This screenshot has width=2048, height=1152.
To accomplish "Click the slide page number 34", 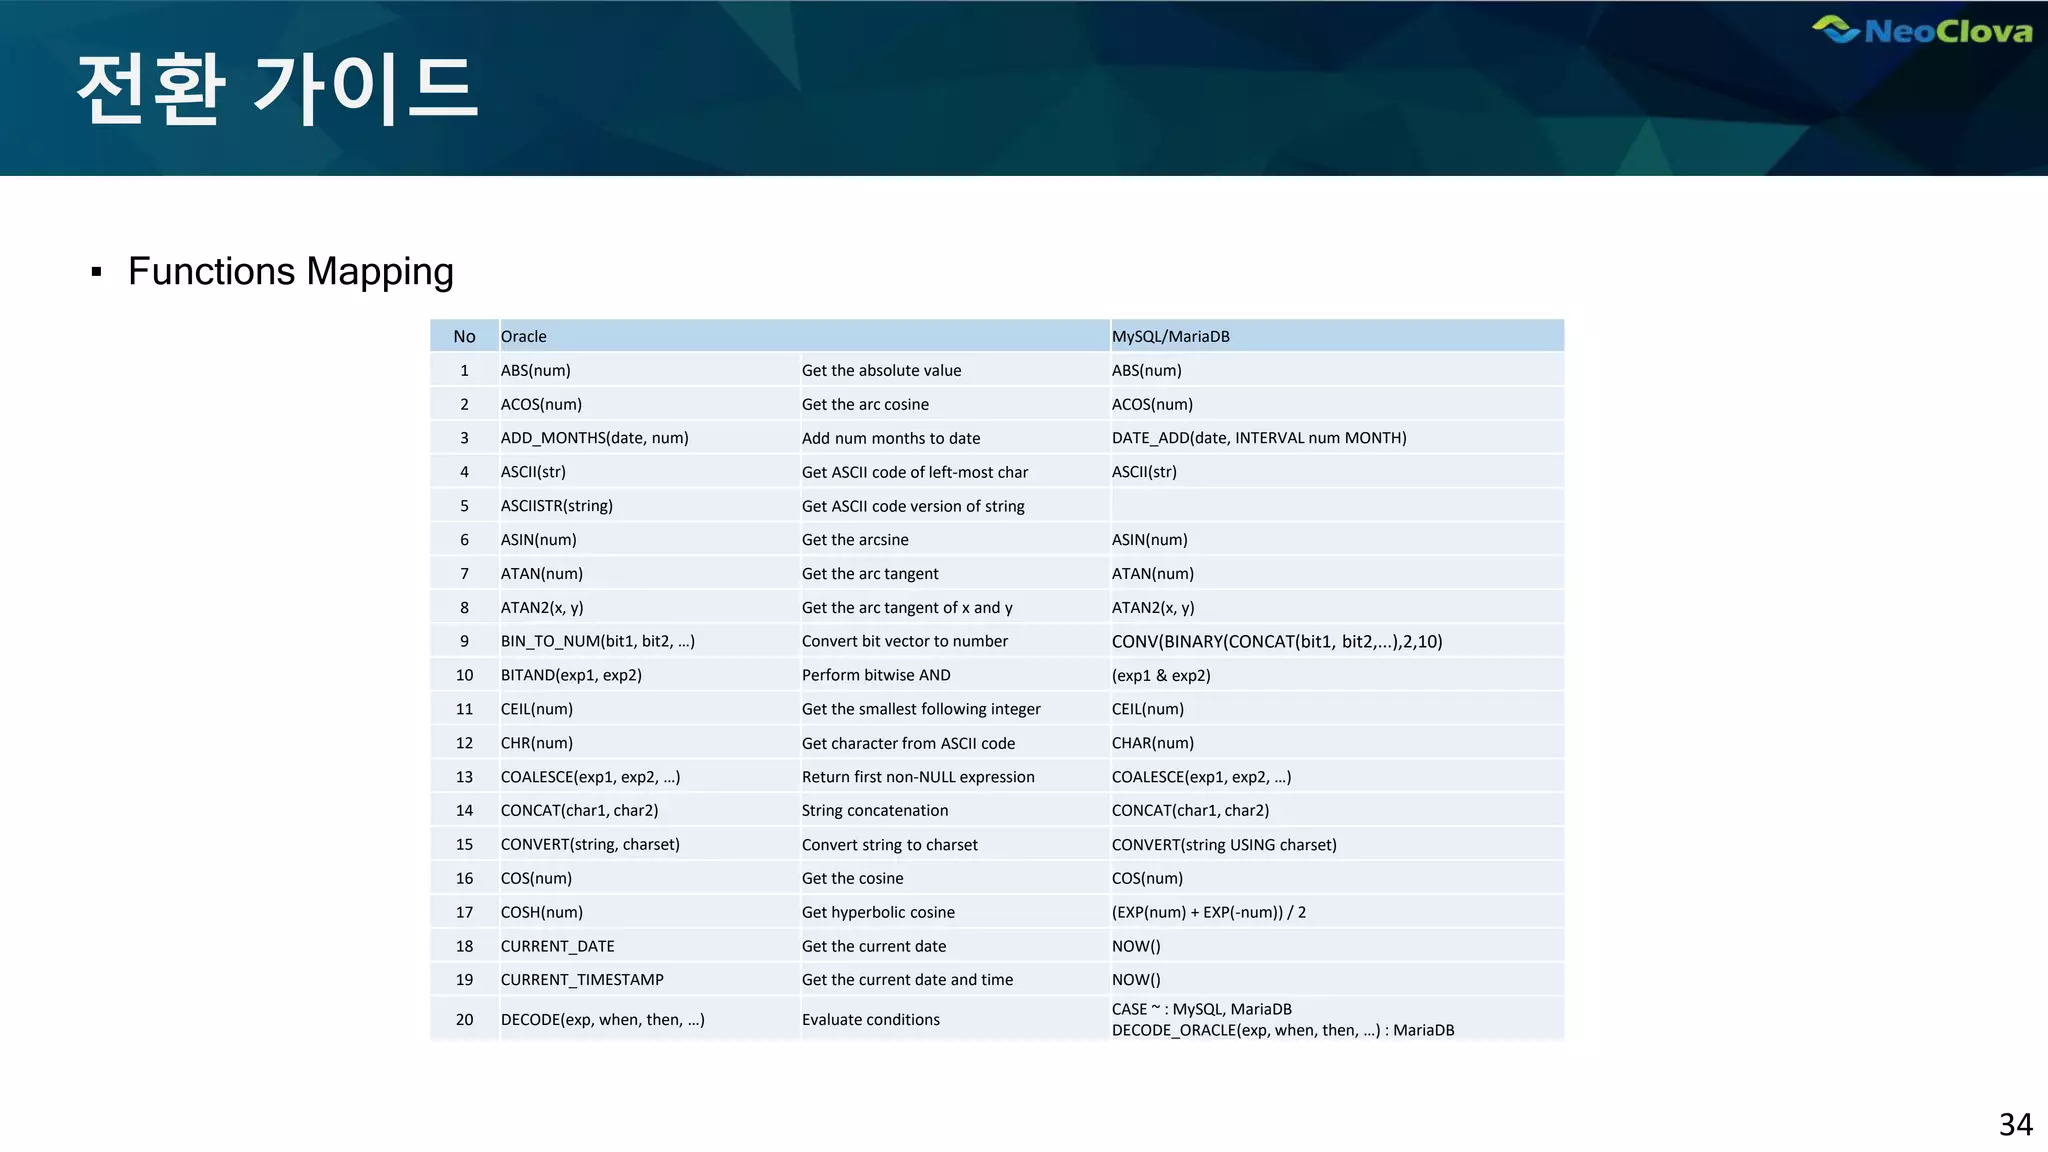I will 2015,1125.
